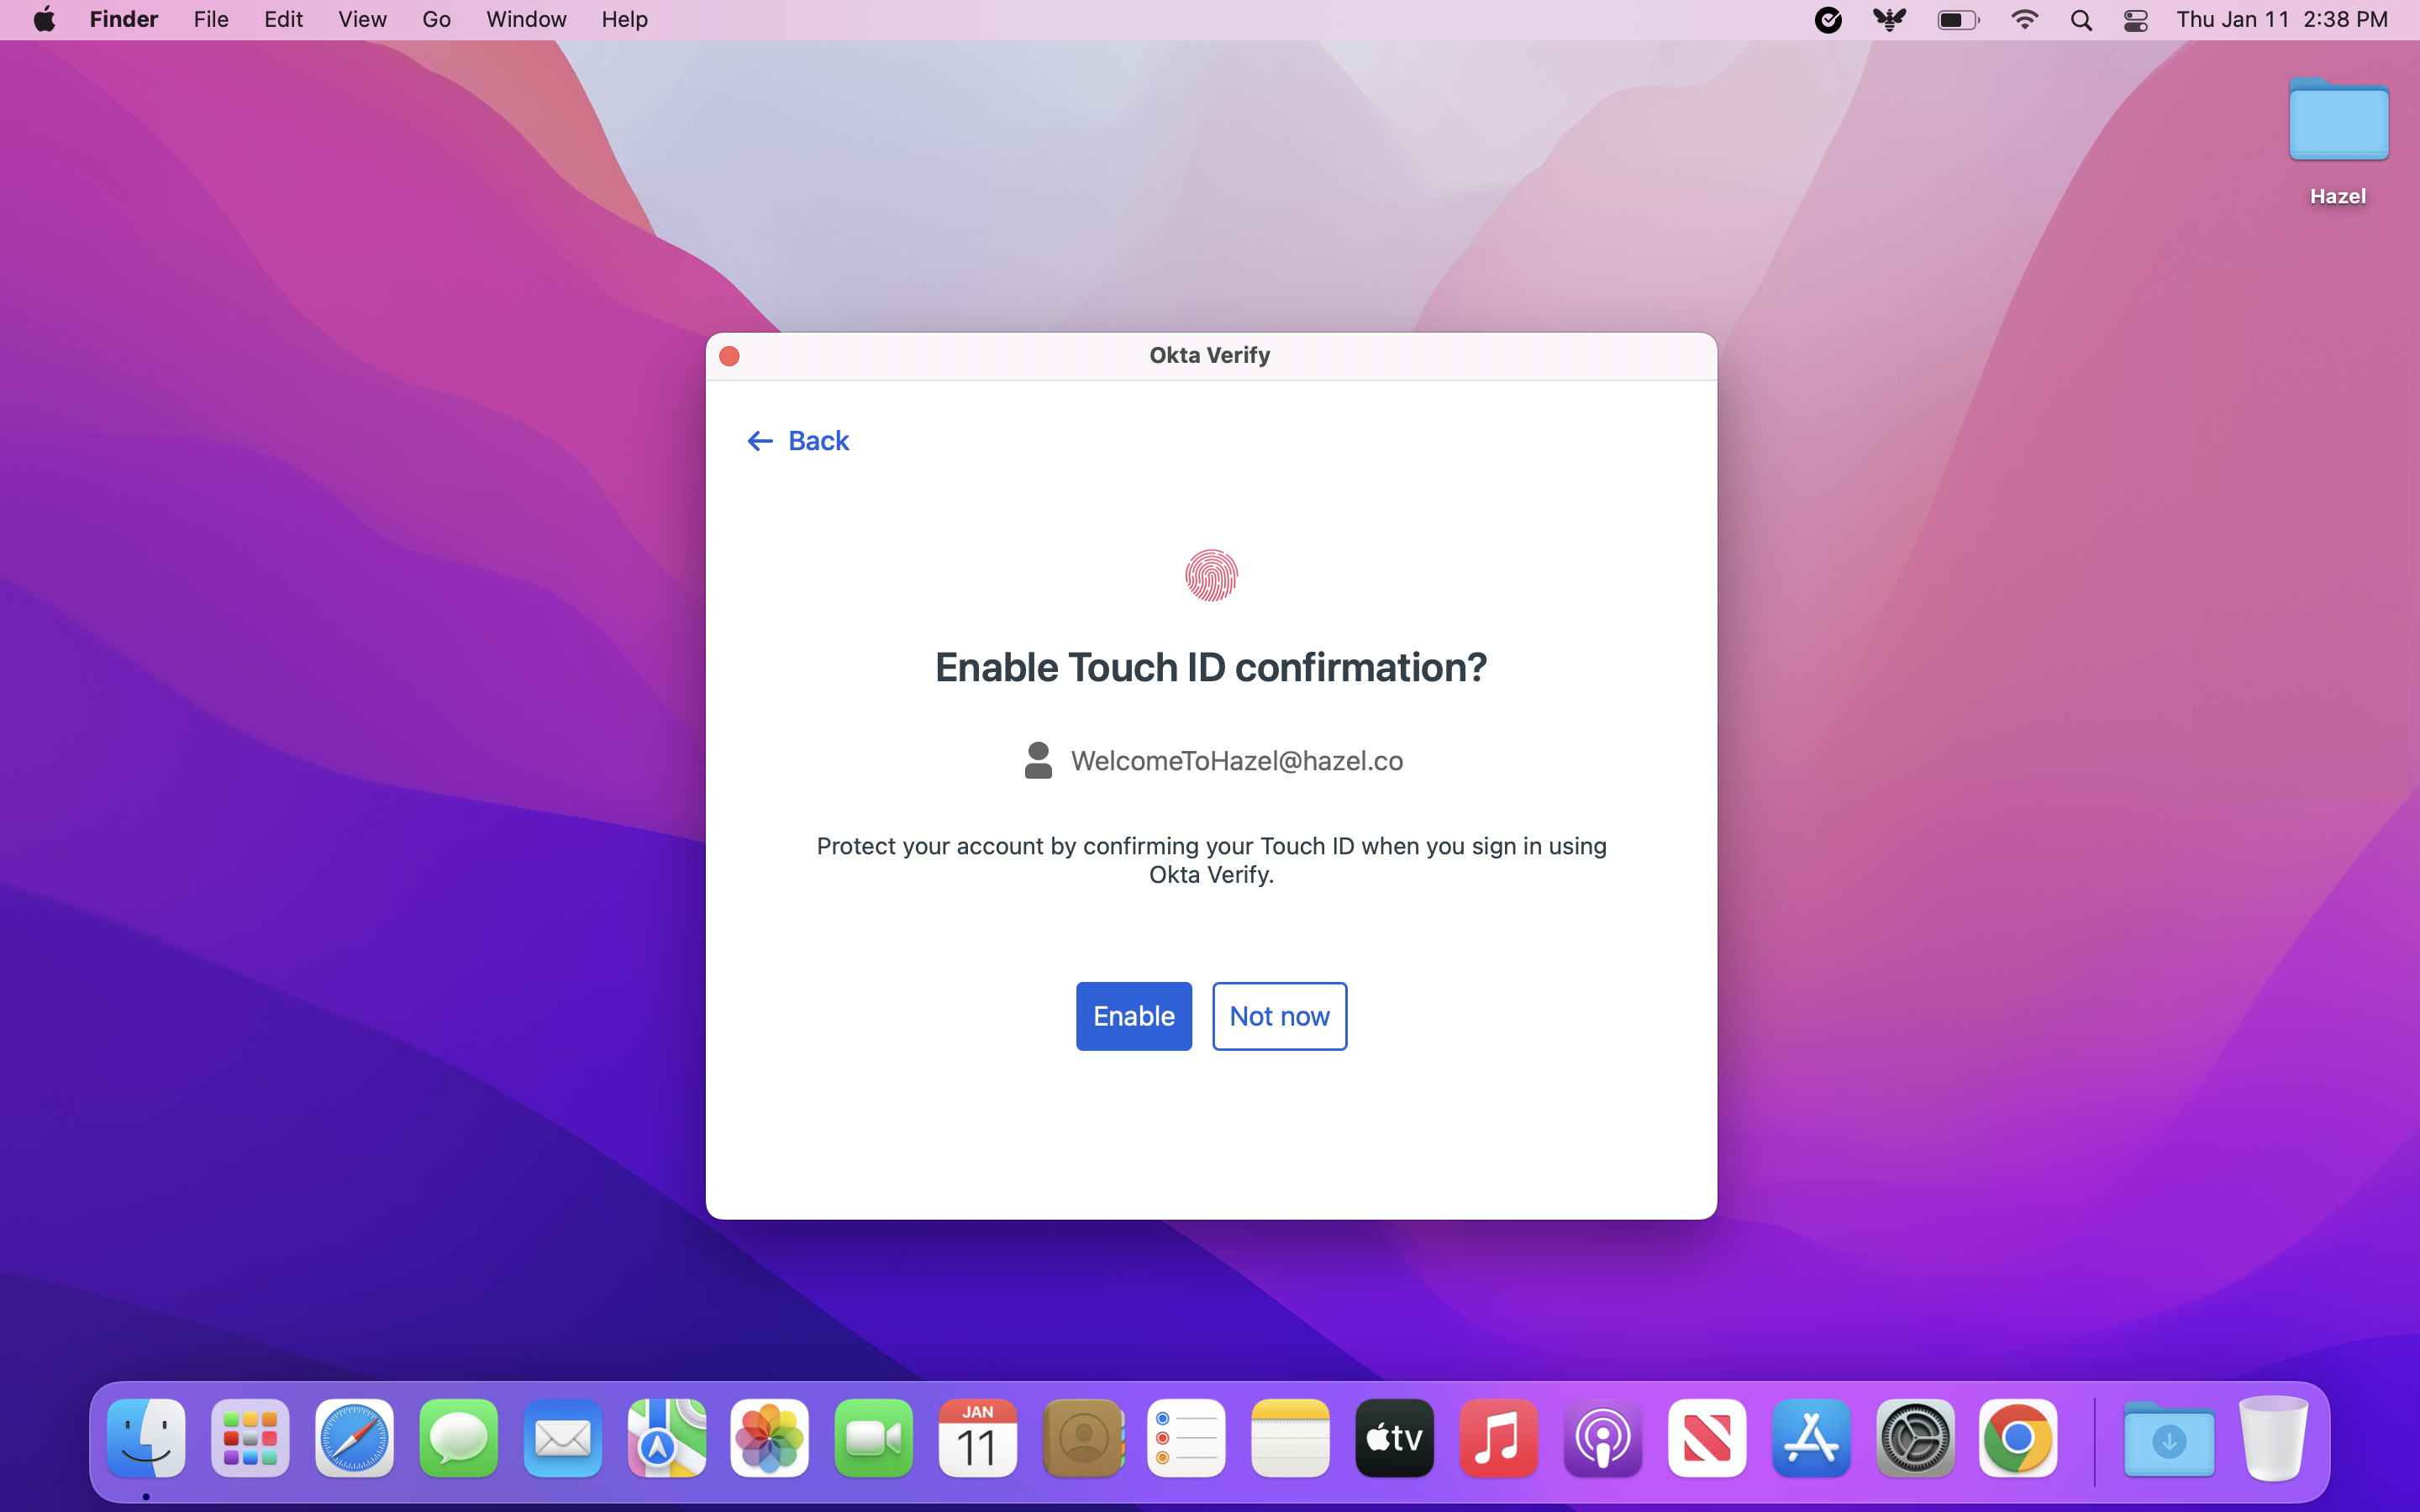Open System Preferences from the Dock
The width and height of the screenshot is (2420, 1512).
1915,1438
